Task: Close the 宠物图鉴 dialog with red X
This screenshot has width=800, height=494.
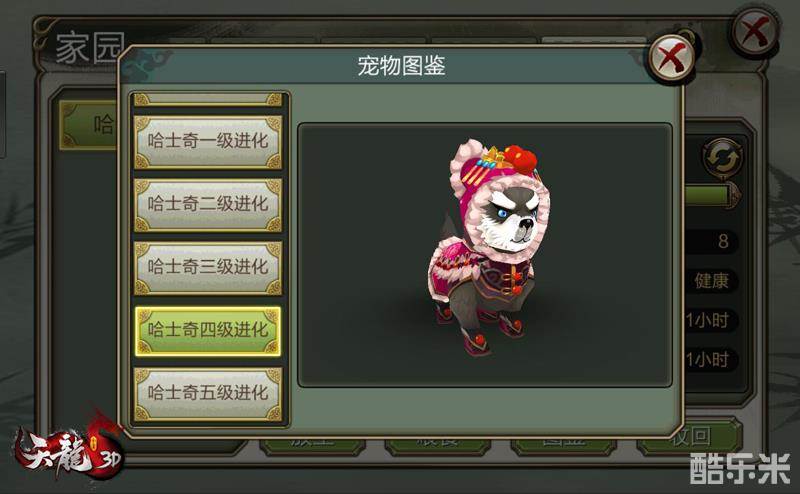Action: pos(671,57)
